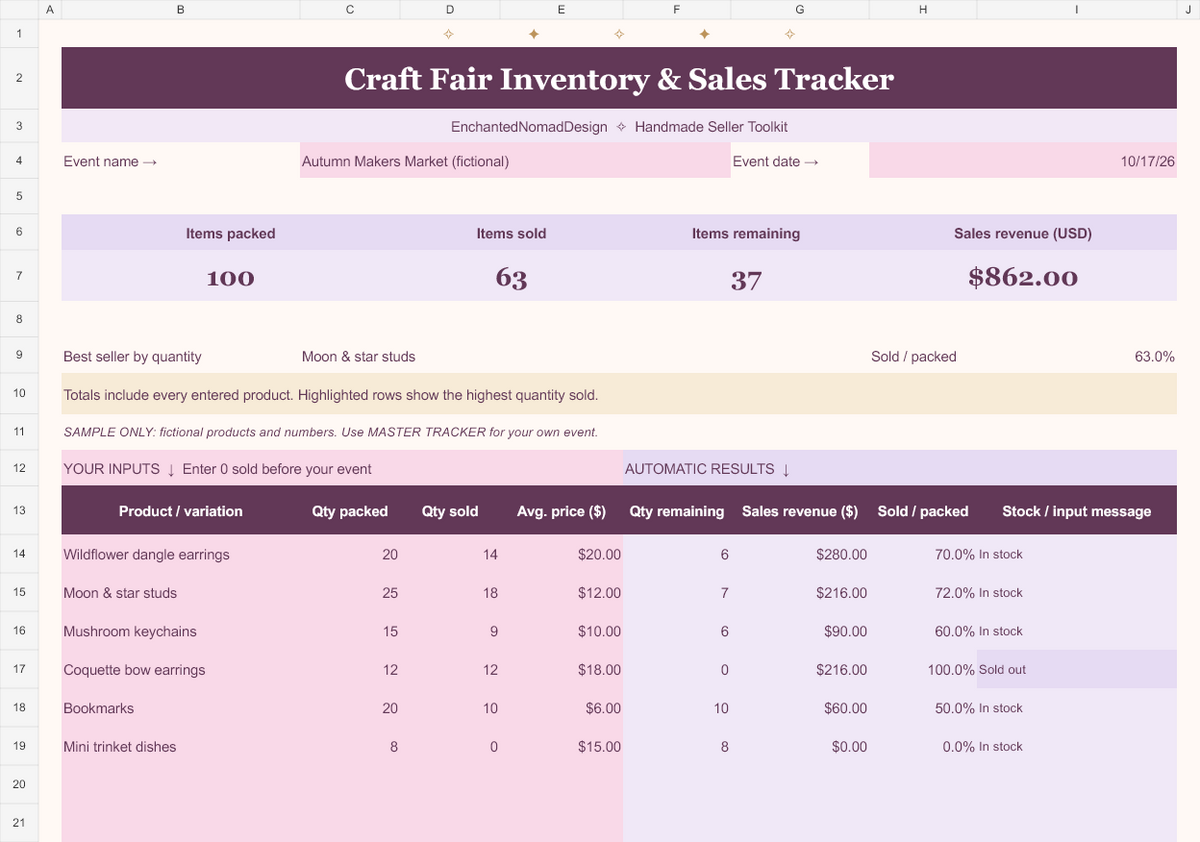The width and height of the screenshot is (1200, 842).
Task: Select row 7 header
Action: (x=19, y=276)
